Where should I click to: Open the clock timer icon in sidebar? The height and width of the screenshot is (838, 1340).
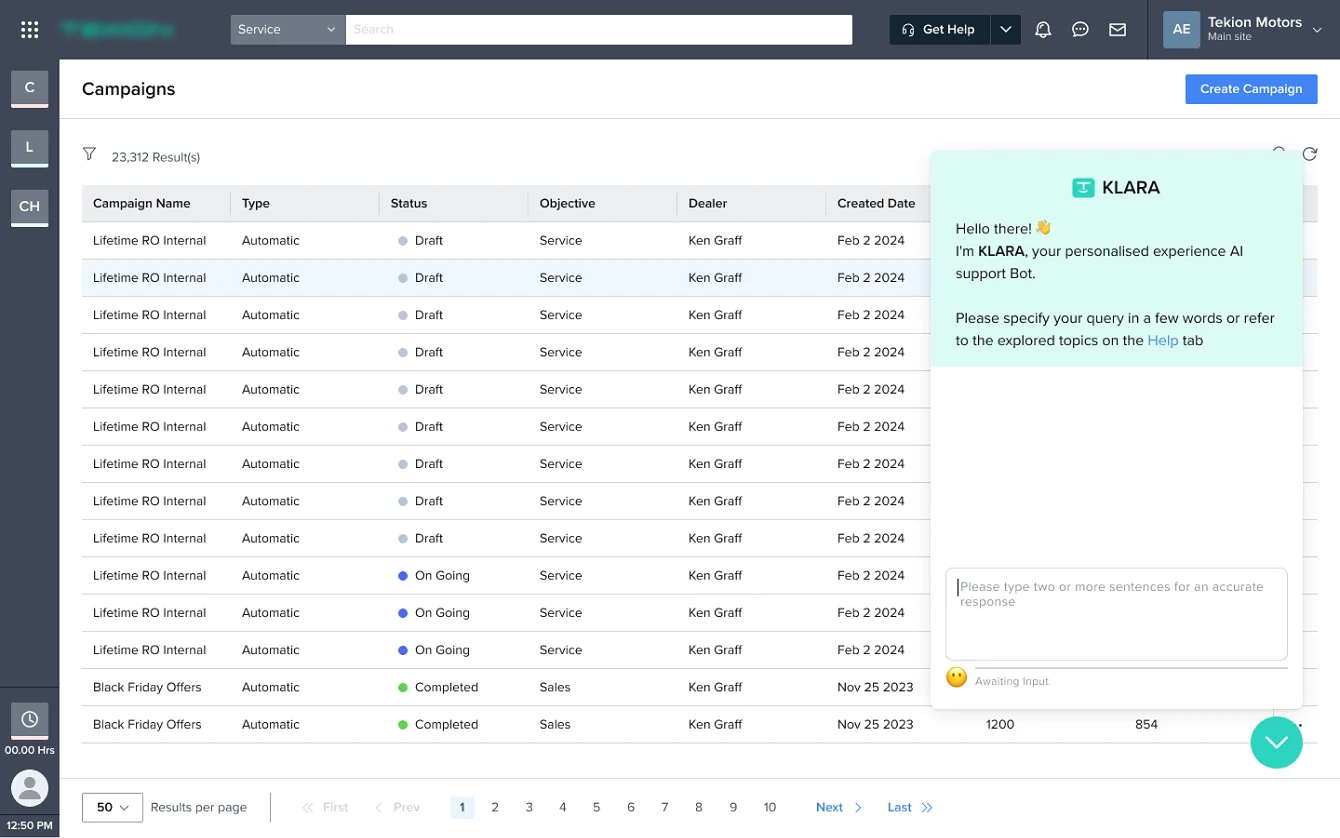(30, 720)
